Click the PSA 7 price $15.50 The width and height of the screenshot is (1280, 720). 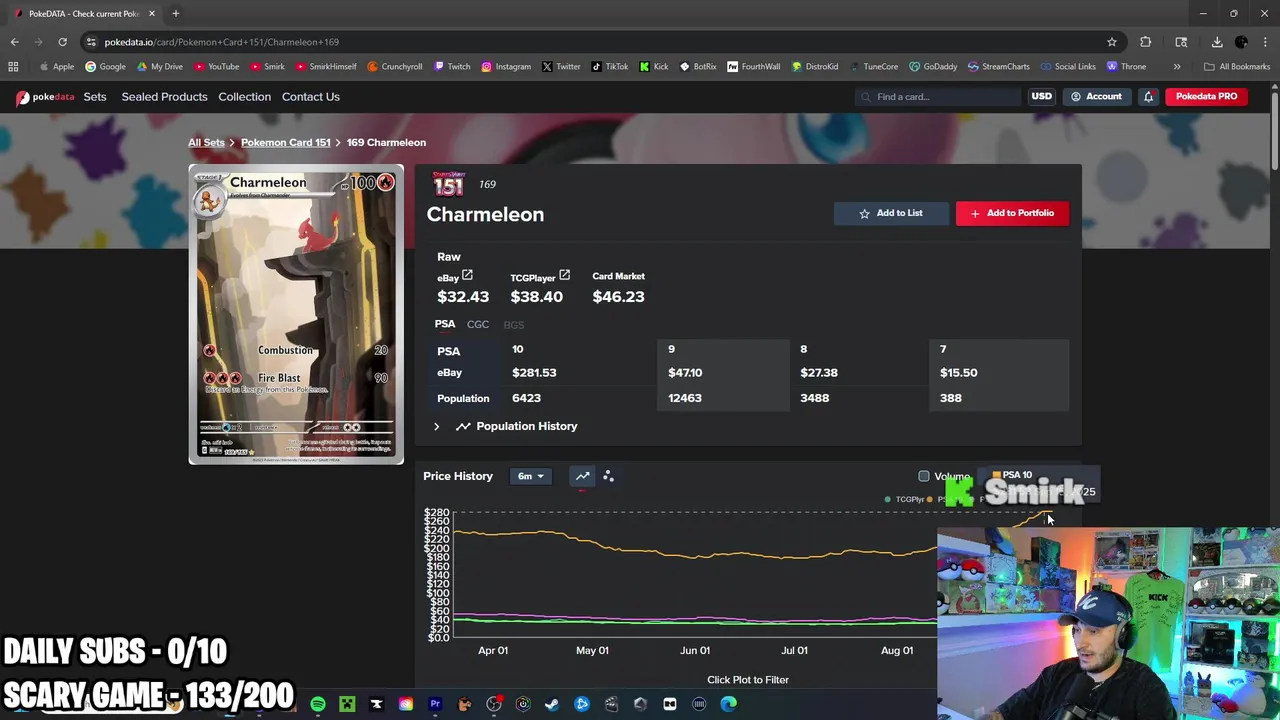(x=959, y=372)
